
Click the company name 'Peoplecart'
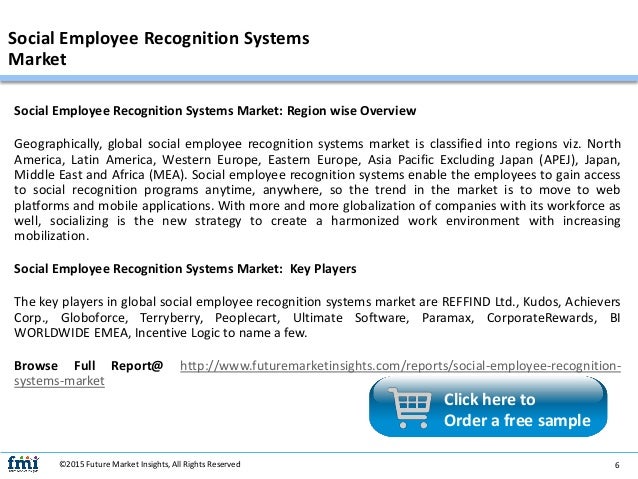point(247,317)
